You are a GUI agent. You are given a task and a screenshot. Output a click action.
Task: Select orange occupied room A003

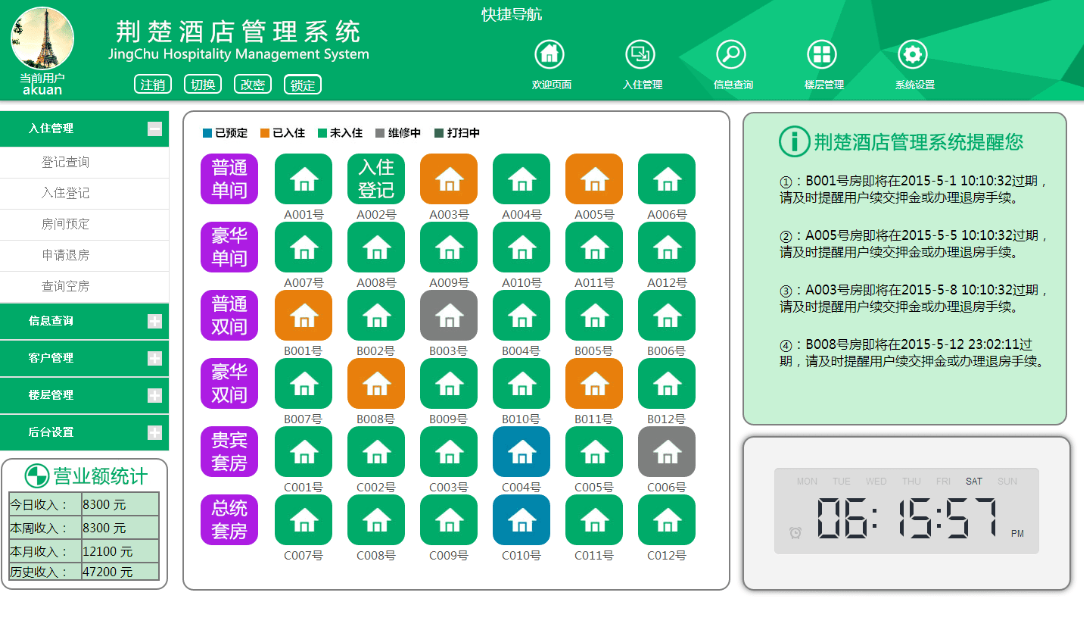coord(449,179)
